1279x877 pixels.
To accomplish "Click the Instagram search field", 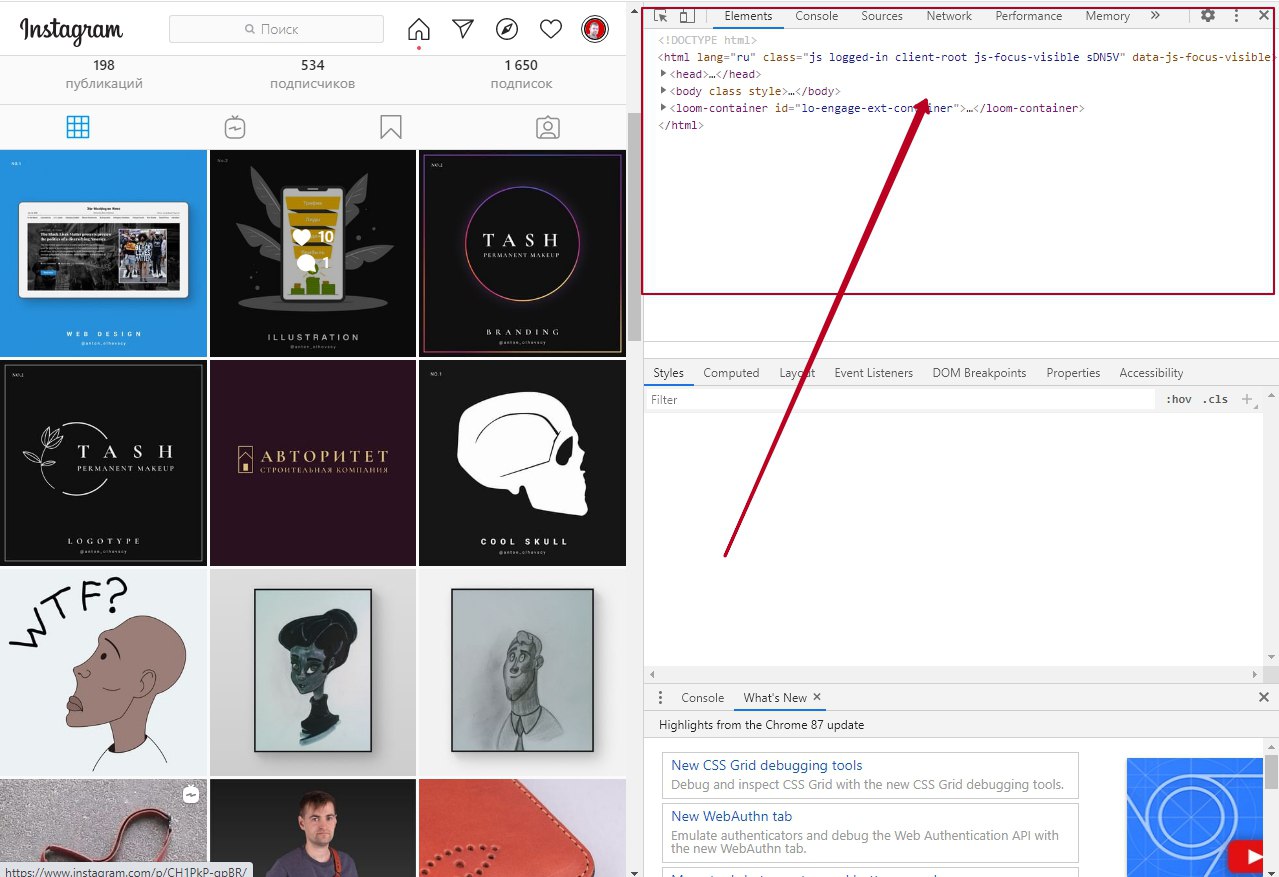I will tap(277, 29).
